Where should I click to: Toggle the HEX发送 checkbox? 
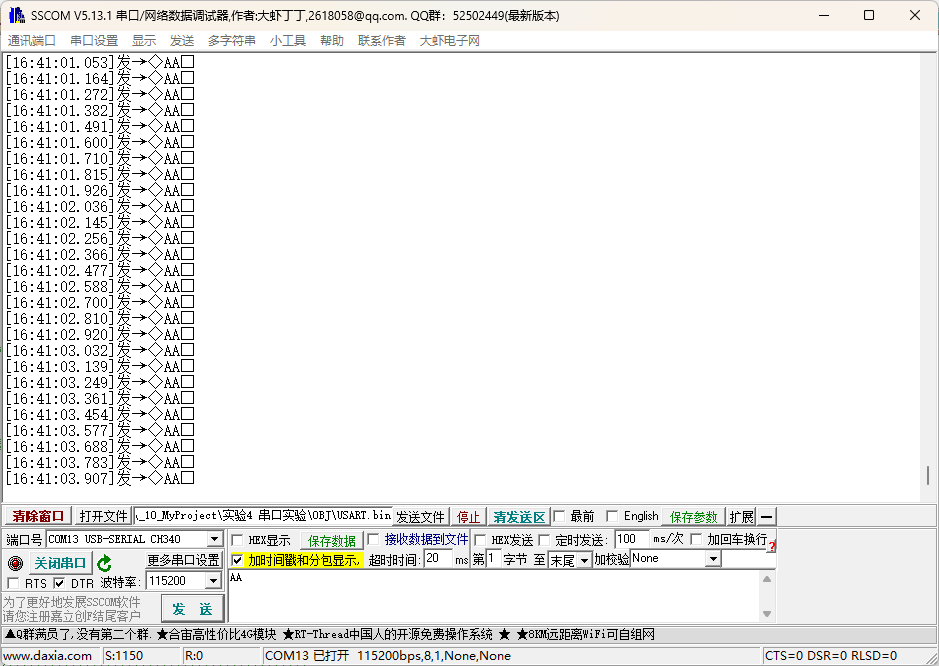pyautogui.click(x=480, y=540)
